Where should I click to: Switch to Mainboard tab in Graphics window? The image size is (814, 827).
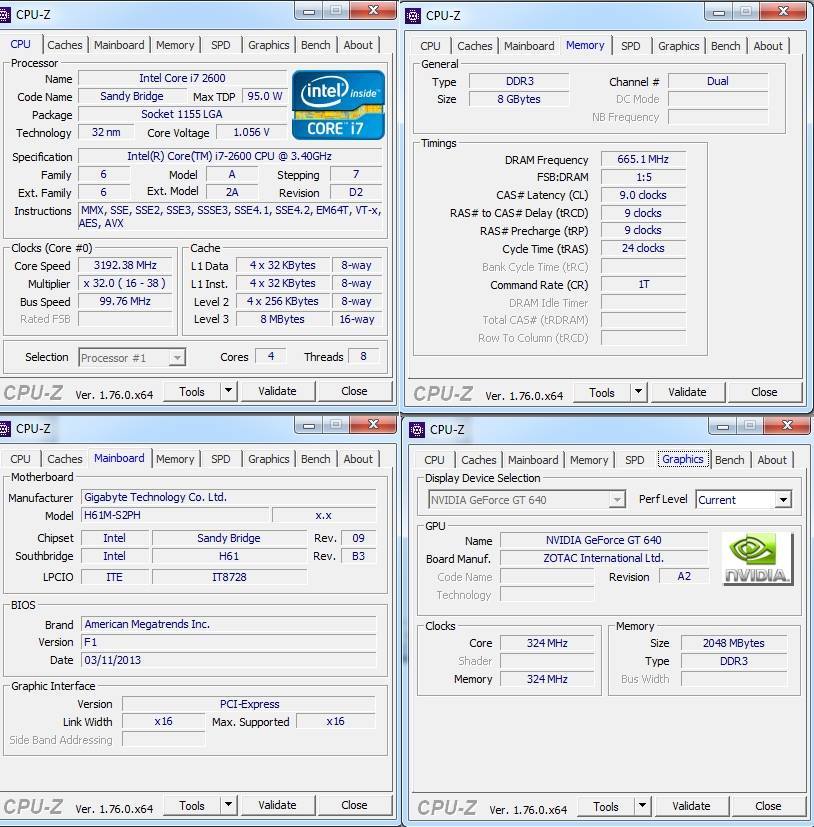point(533,460)
